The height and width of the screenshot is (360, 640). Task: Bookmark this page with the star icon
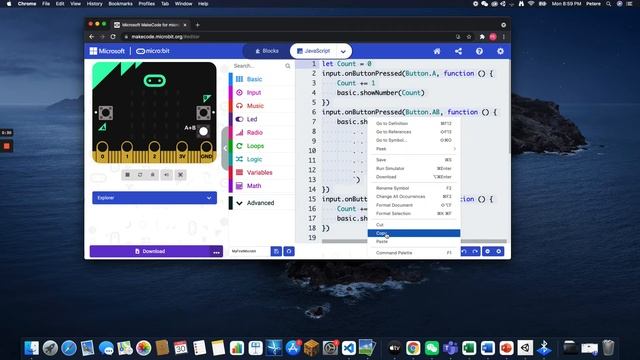469,37
